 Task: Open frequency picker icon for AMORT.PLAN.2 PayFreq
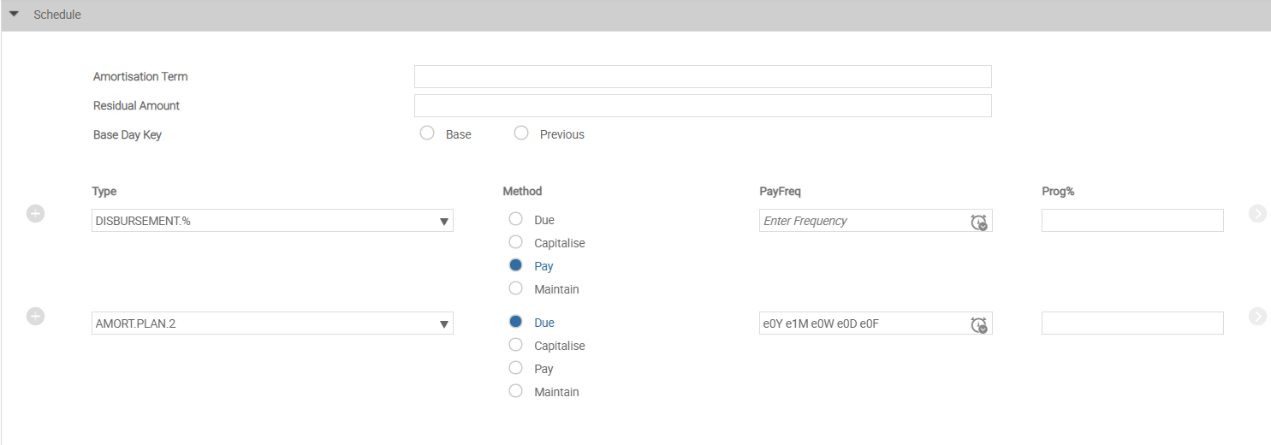979,324
